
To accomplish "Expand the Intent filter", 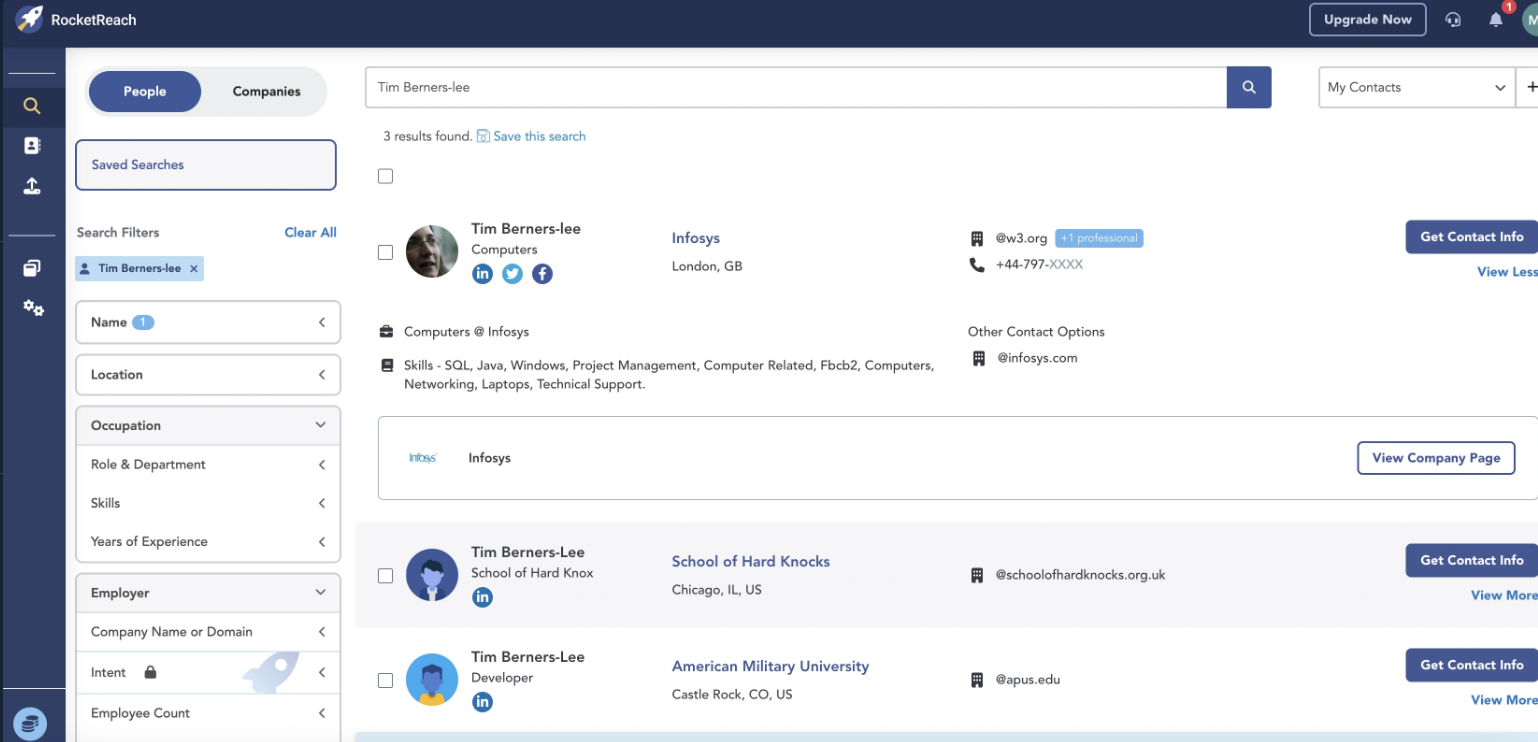I will pyautogui.click(x=208, y=672).
